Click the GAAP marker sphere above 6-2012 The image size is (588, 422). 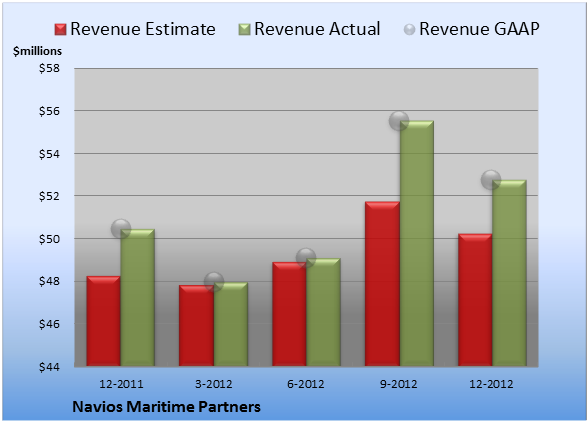306,258
